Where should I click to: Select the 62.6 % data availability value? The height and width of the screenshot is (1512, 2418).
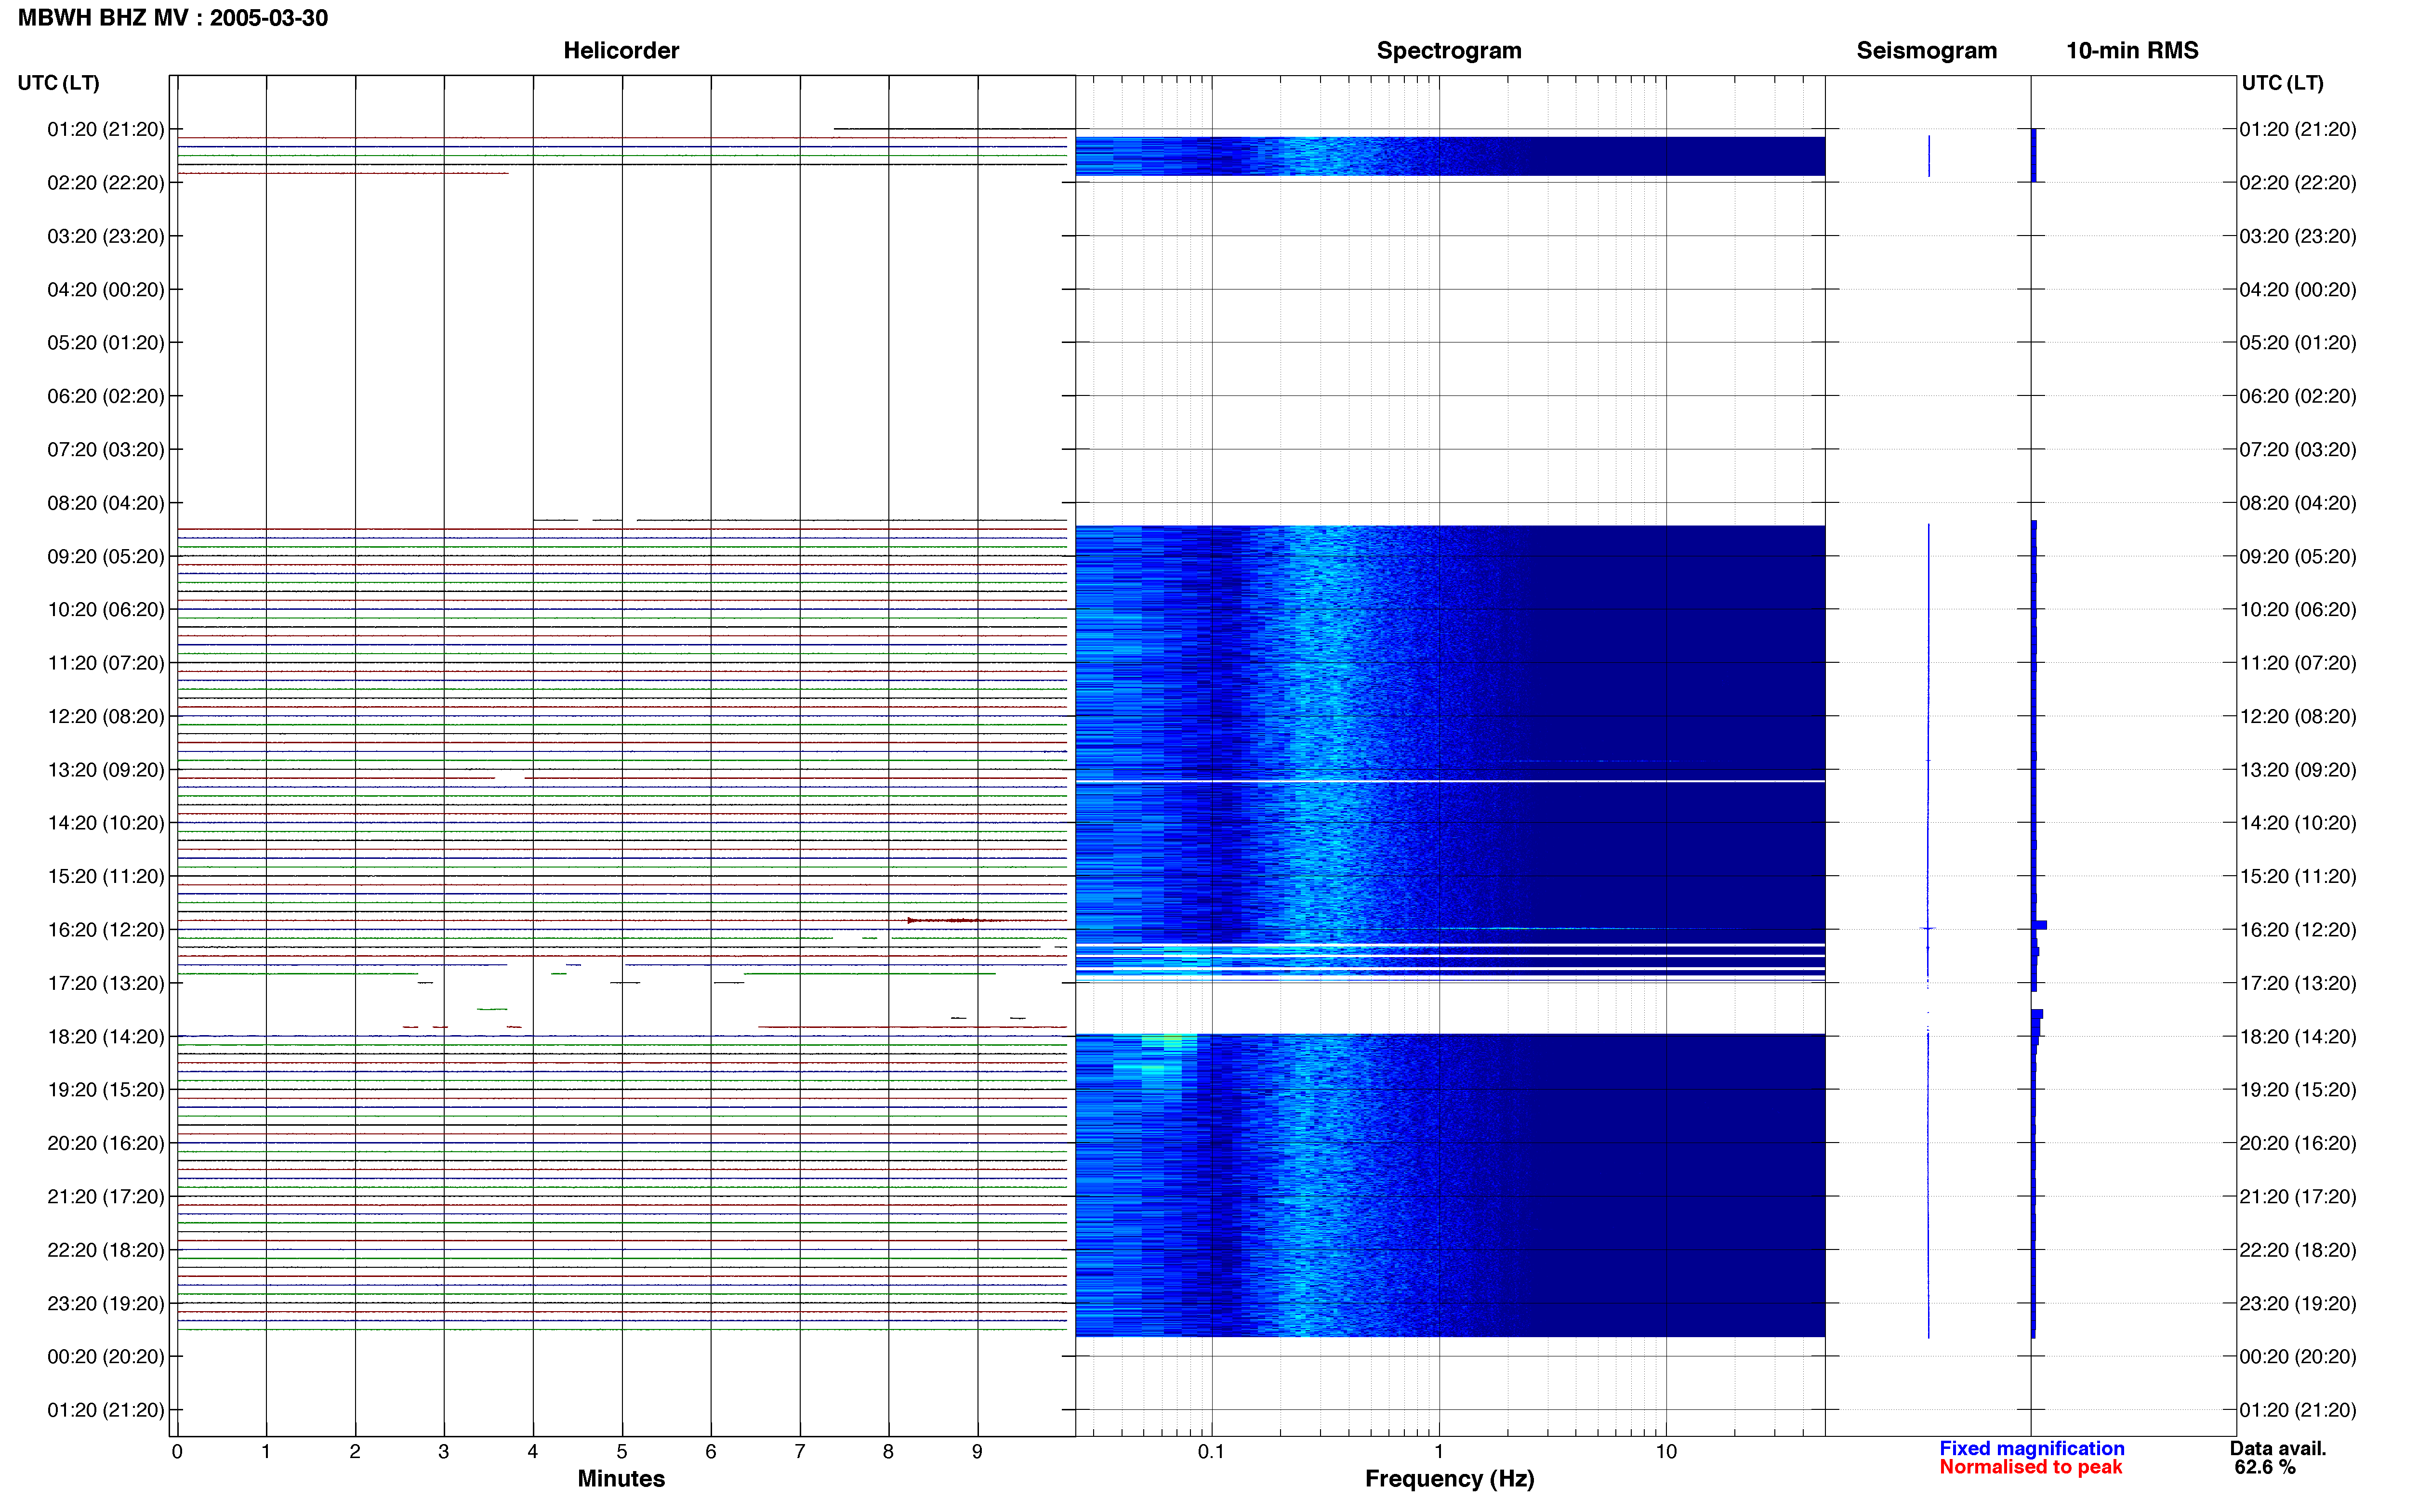tap(2265, 1467)
